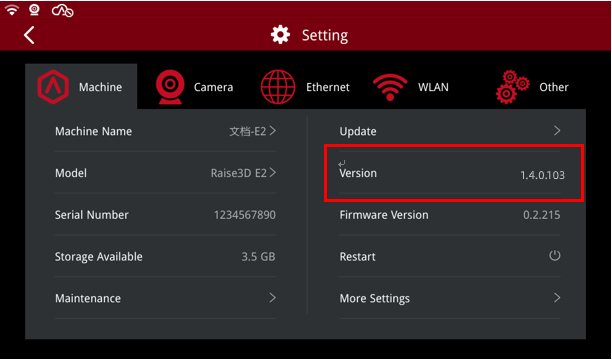Select the Machine Name label
Viewport: 612px width, 360px height.
(93, 131)
